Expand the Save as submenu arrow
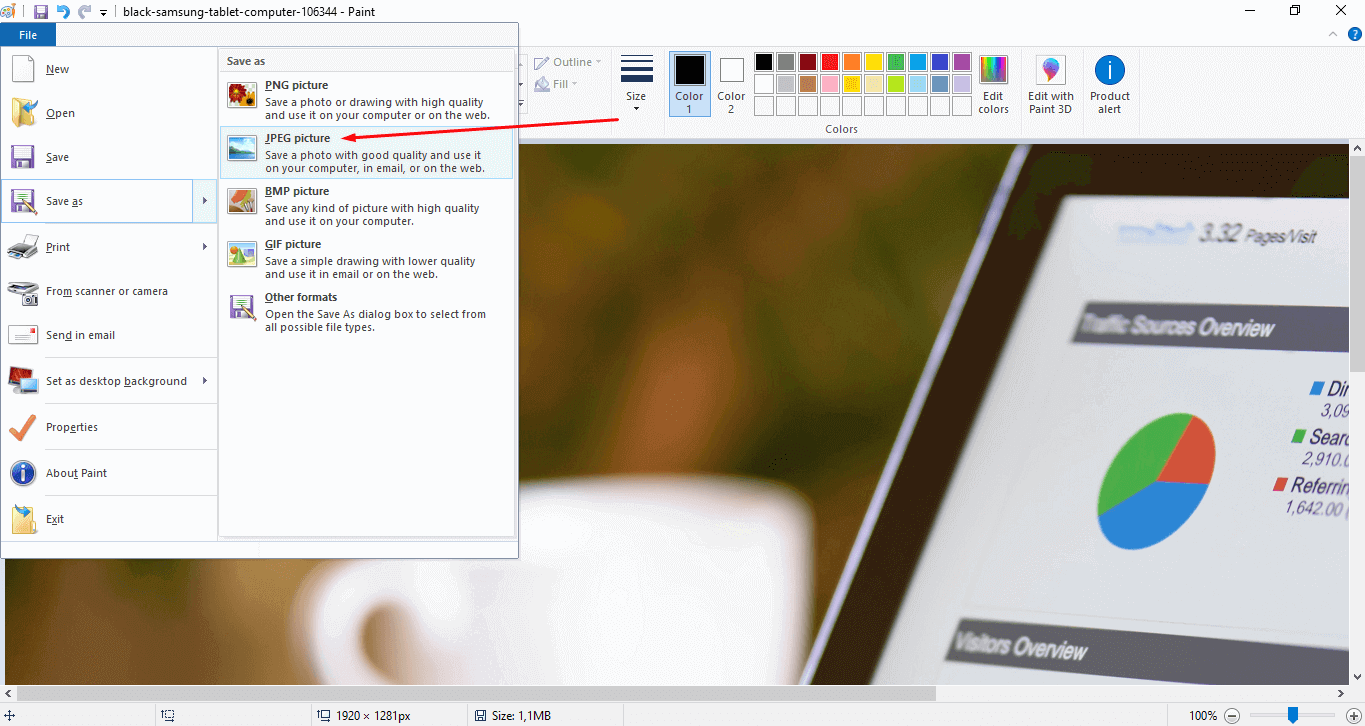 [204, 201]
